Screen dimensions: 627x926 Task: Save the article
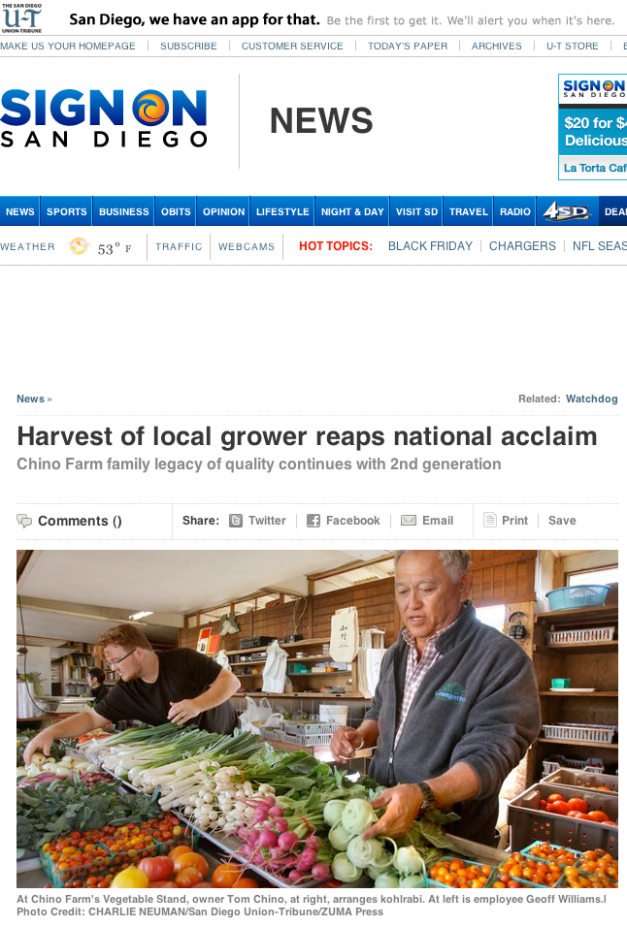tap(561, 520)
